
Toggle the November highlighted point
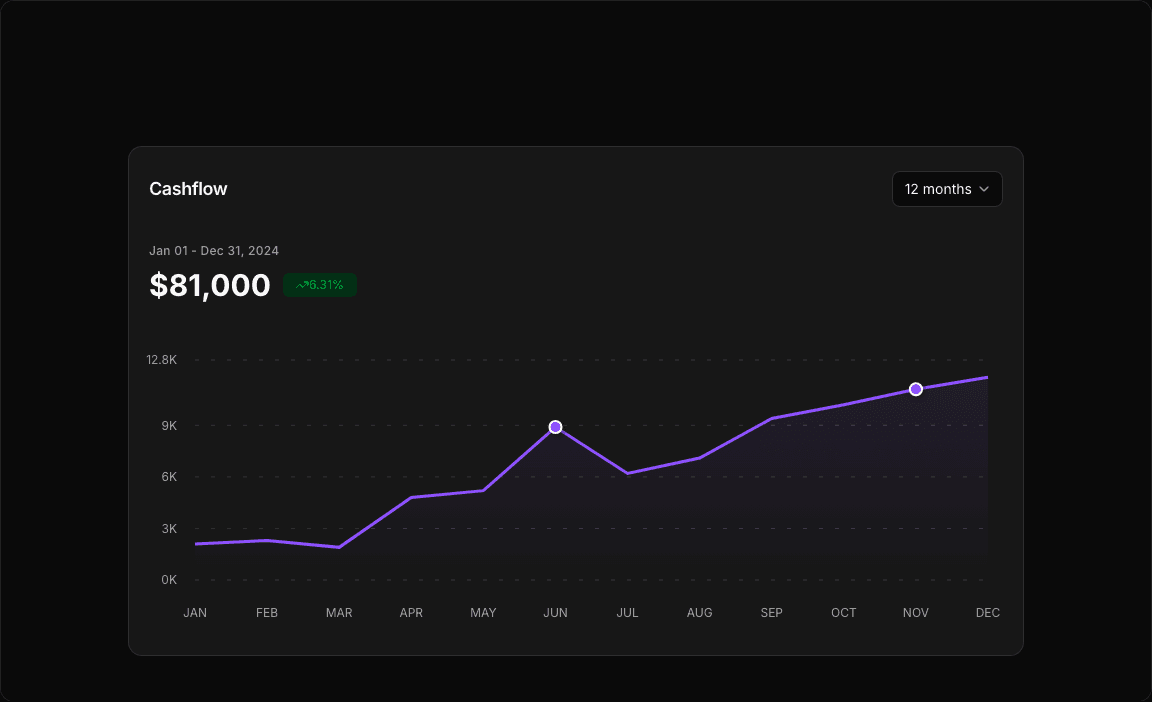[x=915, y=389]
